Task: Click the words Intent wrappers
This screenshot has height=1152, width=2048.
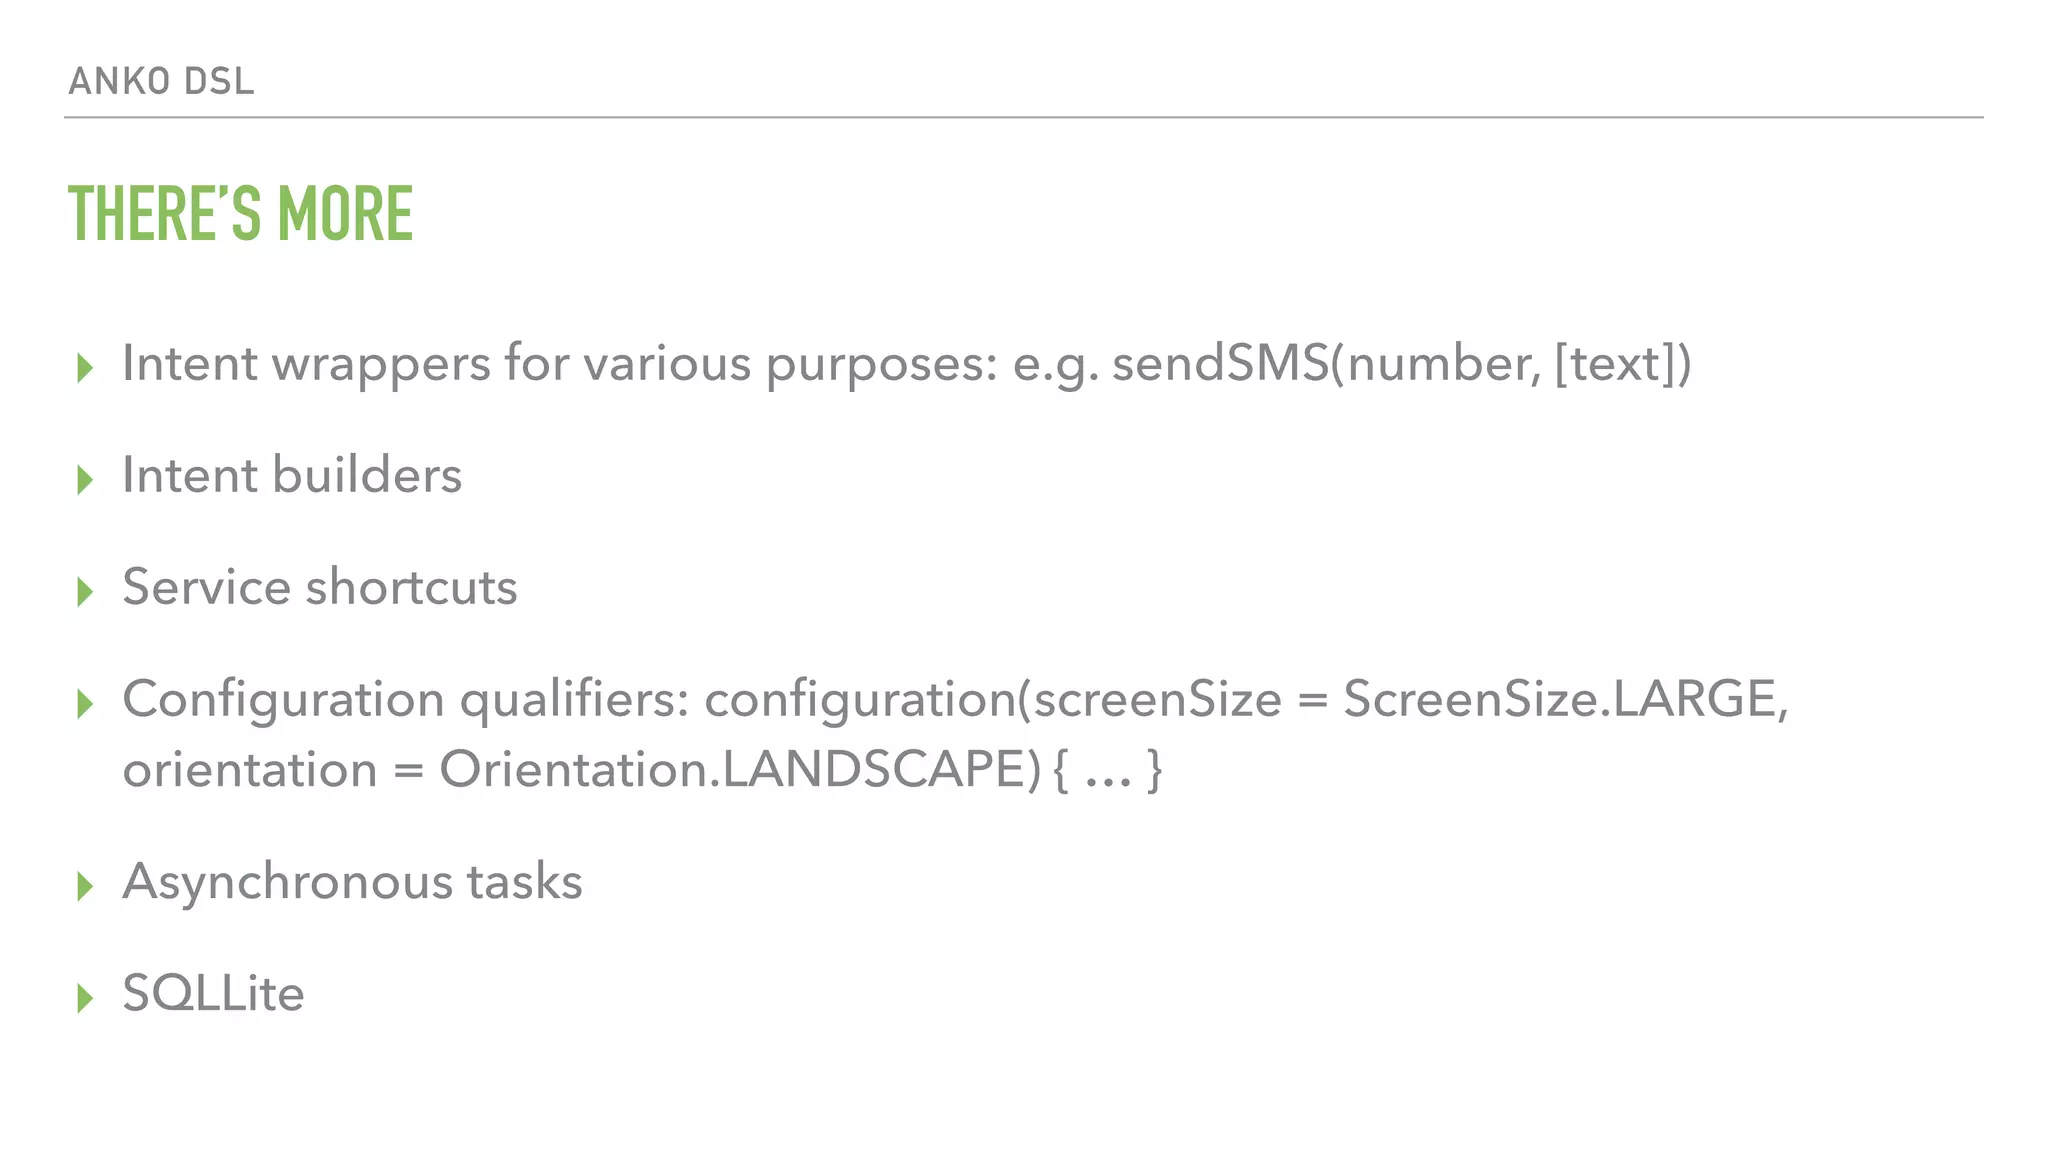Action: (306, 363)
